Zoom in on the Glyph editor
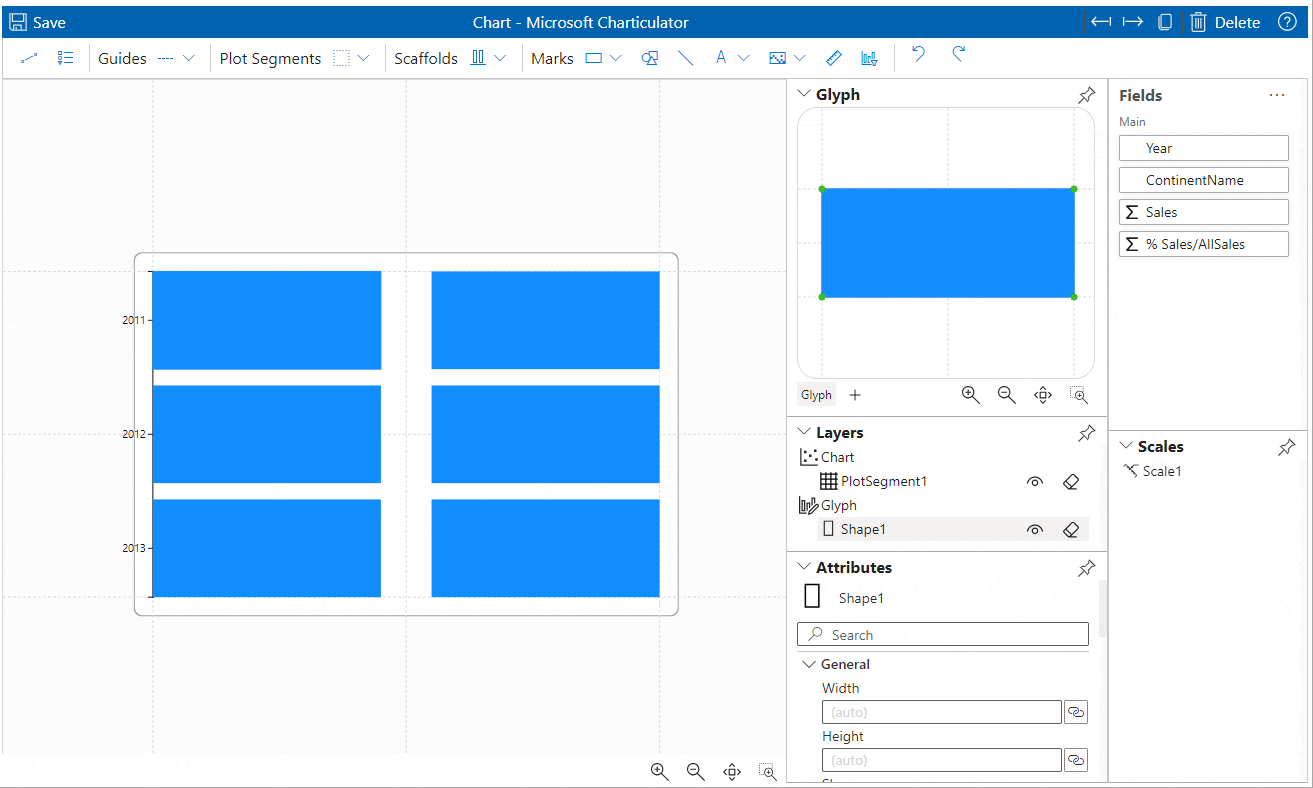This screenshot has width=1313, height=788. click(970, 394)
